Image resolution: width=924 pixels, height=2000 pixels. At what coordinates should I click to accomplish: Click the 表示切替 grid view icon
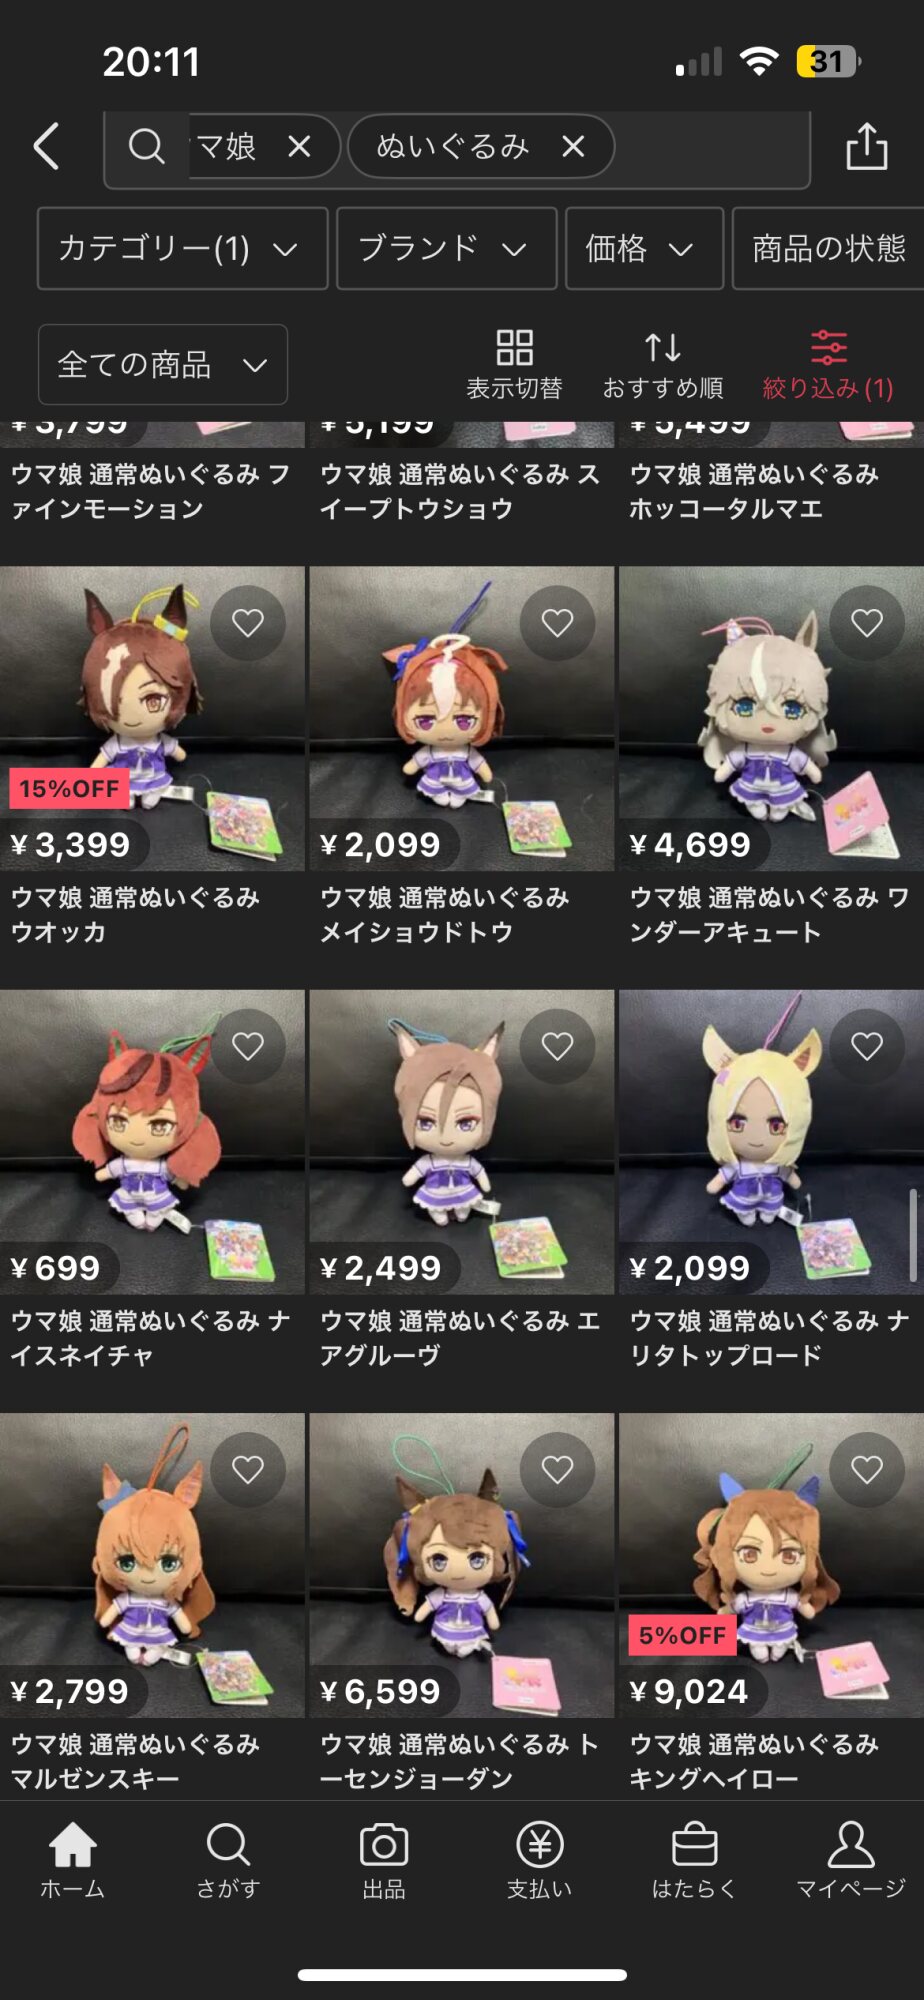click(514, 347)
